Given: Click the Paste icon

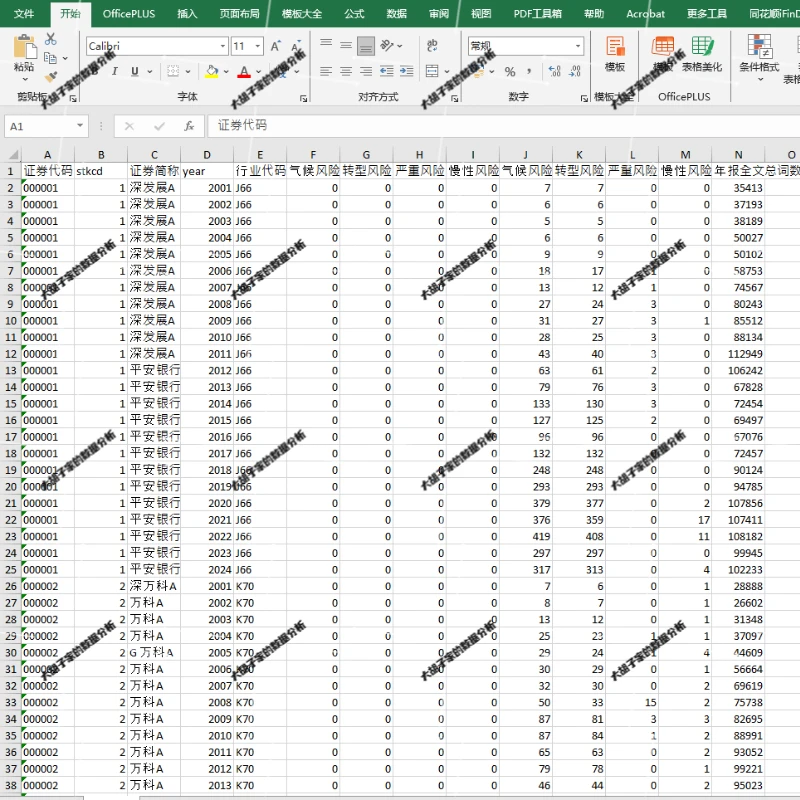Looking at the screenshot, I should 24,47.
